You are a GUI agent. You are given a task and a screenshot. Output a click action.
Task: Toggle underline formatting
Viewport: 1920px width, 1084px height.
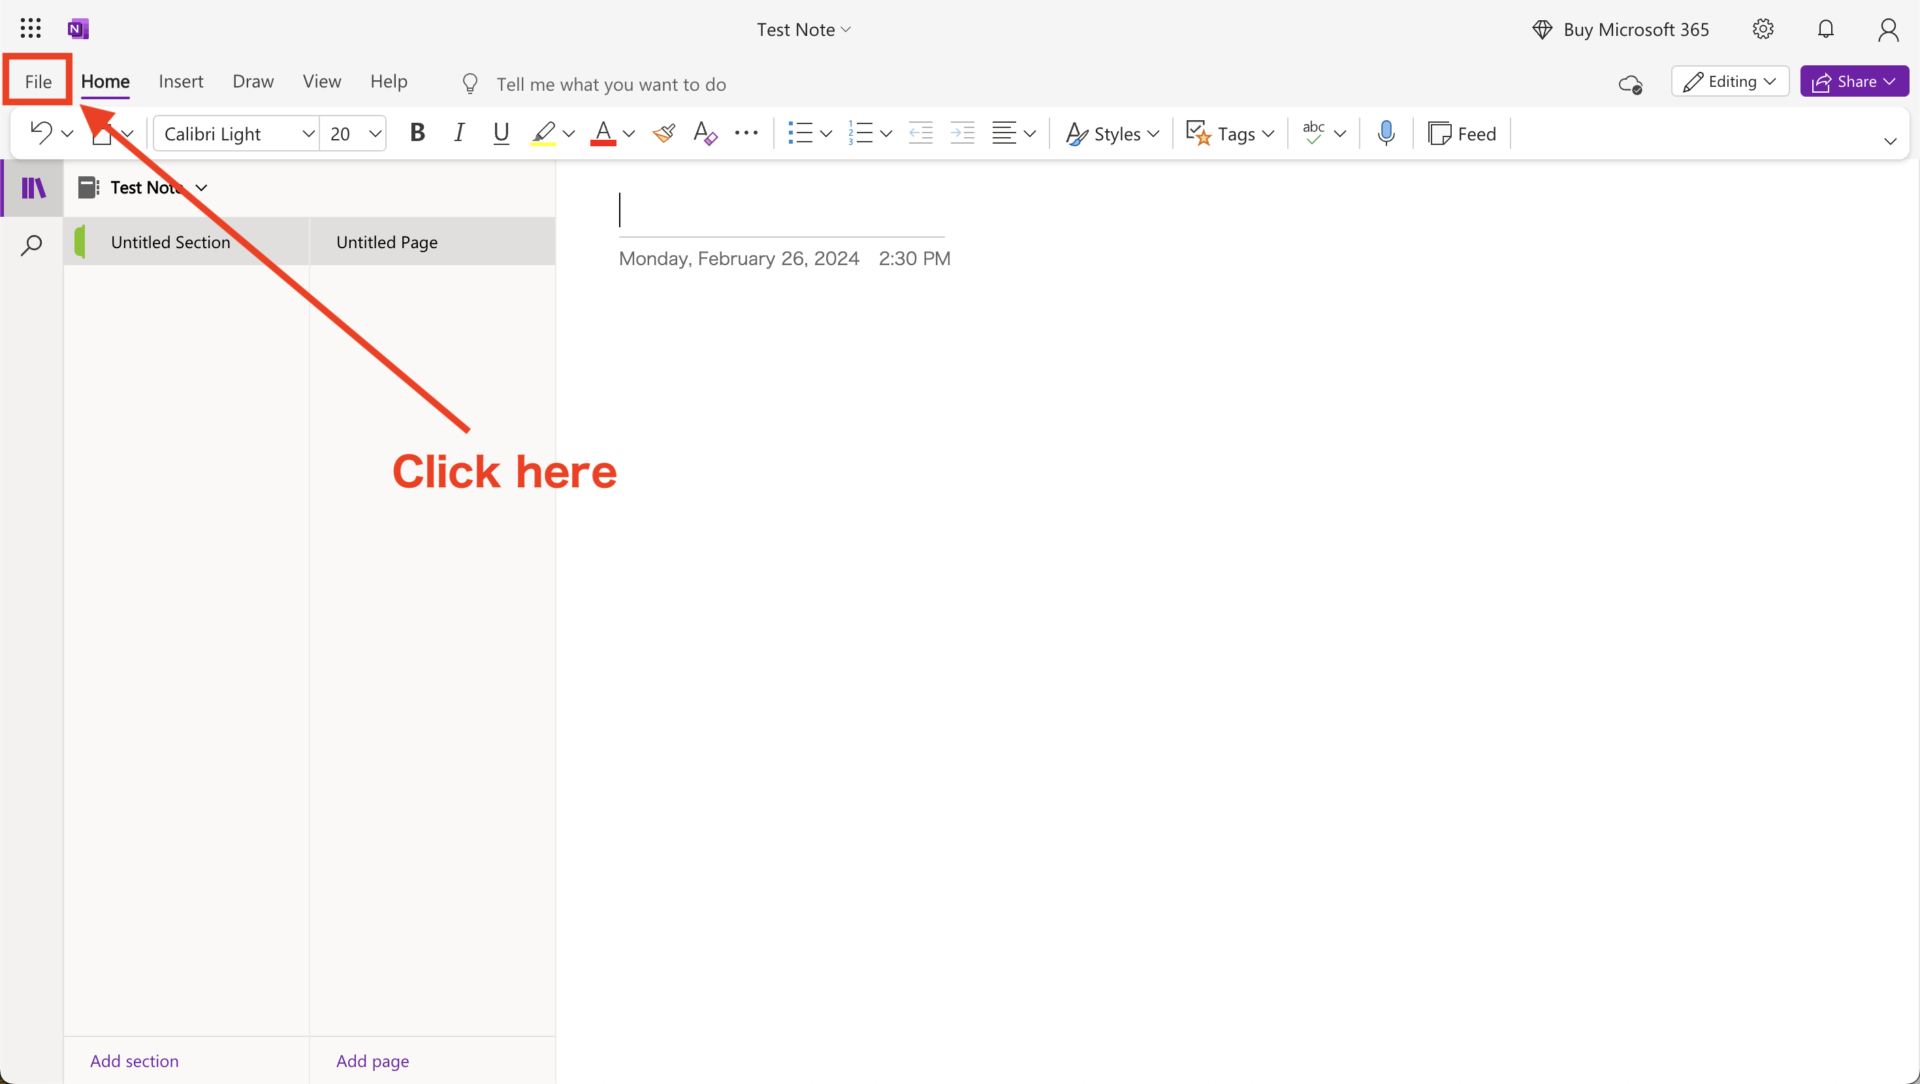point(500,133)
